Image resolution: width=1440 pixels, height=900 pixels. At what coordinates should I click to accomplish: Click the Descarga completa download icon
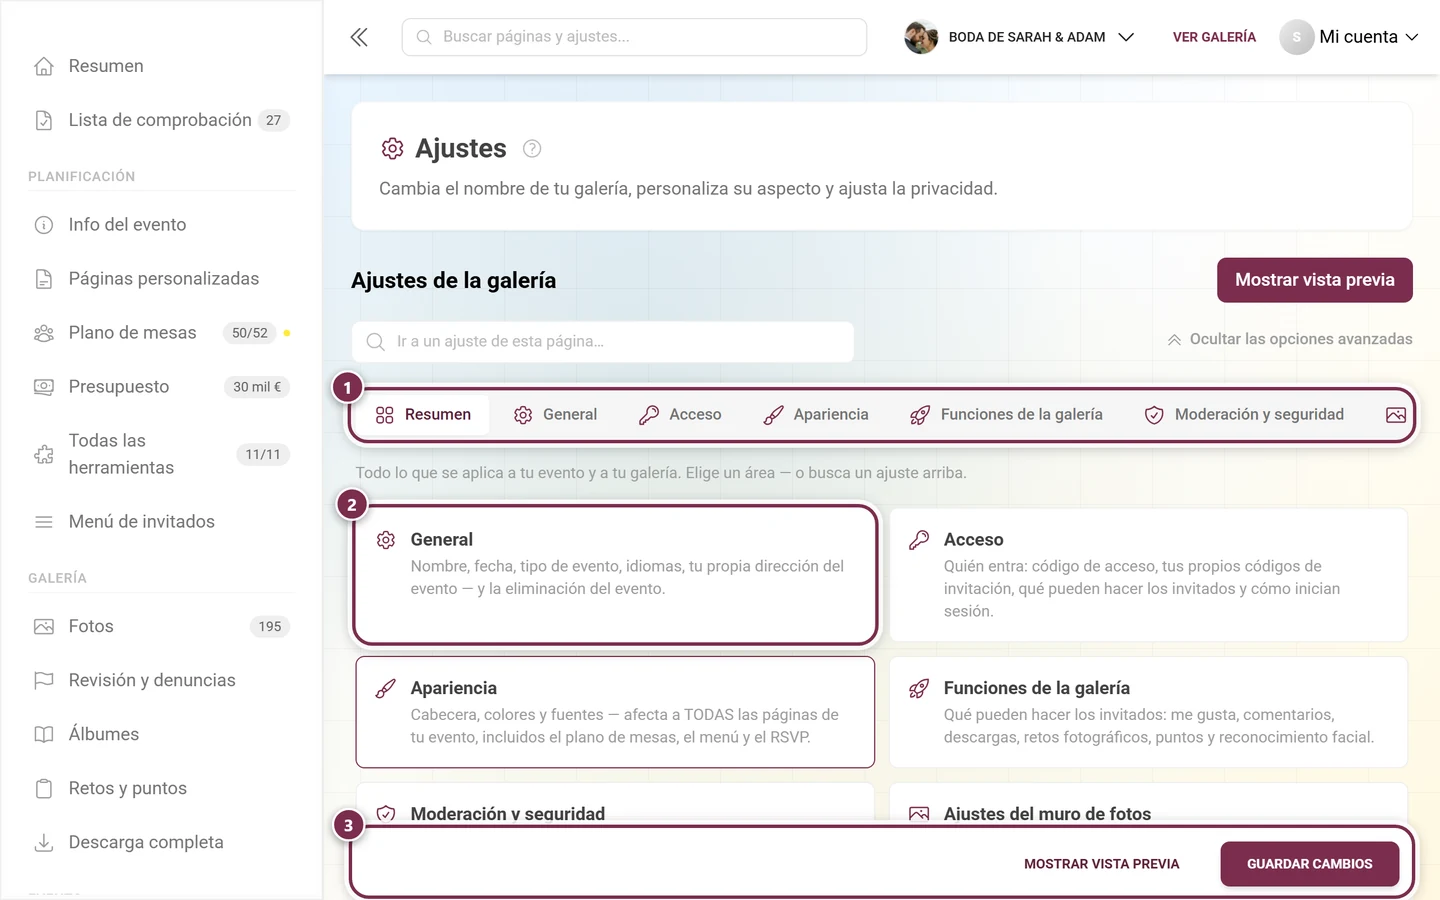pyautogui.click(x=44, y=843)
